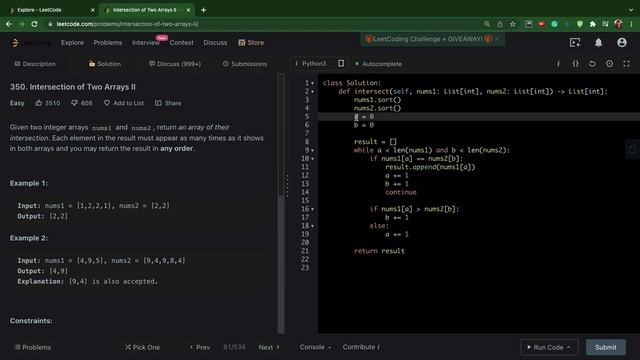Open Run Code options arrow
The image size is (640, 360).
pyautogui.click(x=569, y=347)
